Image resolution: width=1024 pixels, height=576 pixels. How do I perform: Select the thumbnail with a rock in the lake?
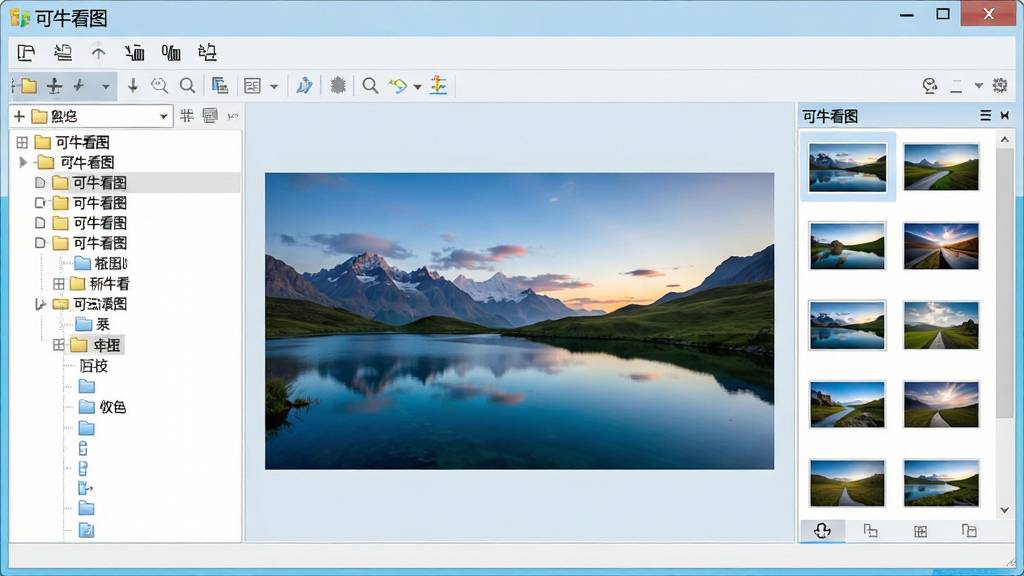848,246
